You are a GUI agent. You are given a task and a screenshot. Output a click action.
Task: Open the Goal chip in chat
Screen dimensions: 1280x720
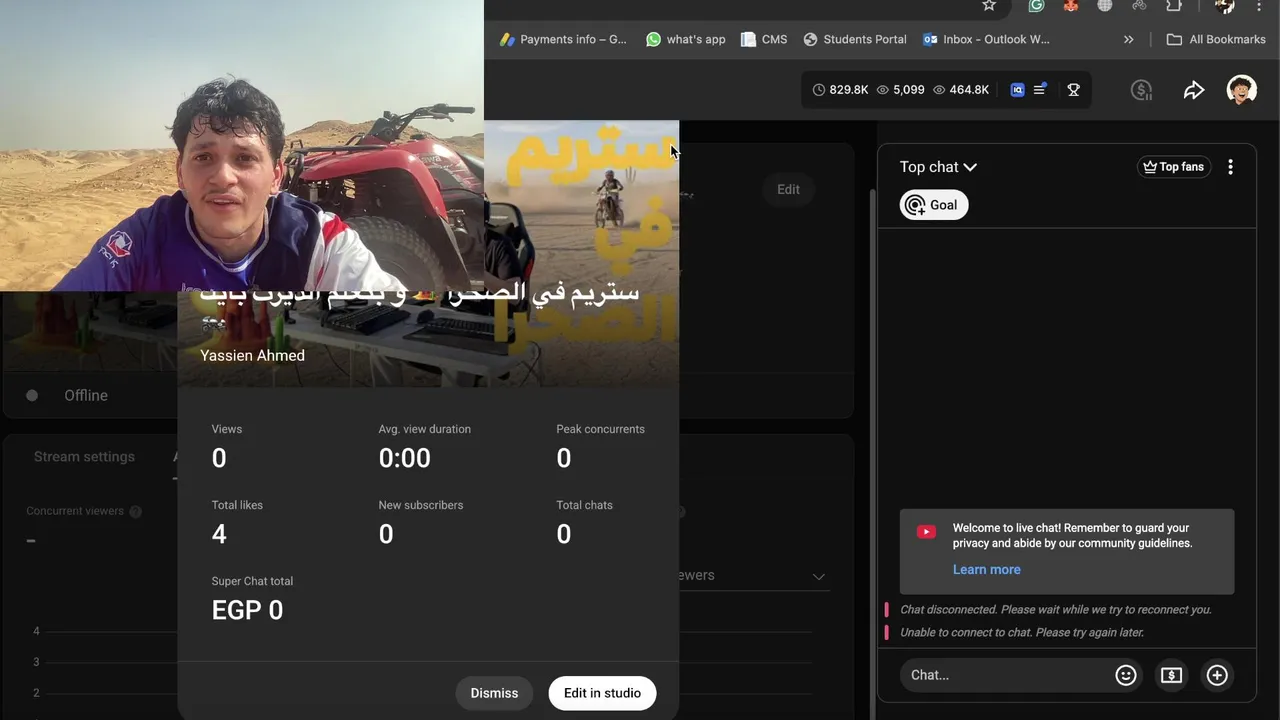click(934, 205)
